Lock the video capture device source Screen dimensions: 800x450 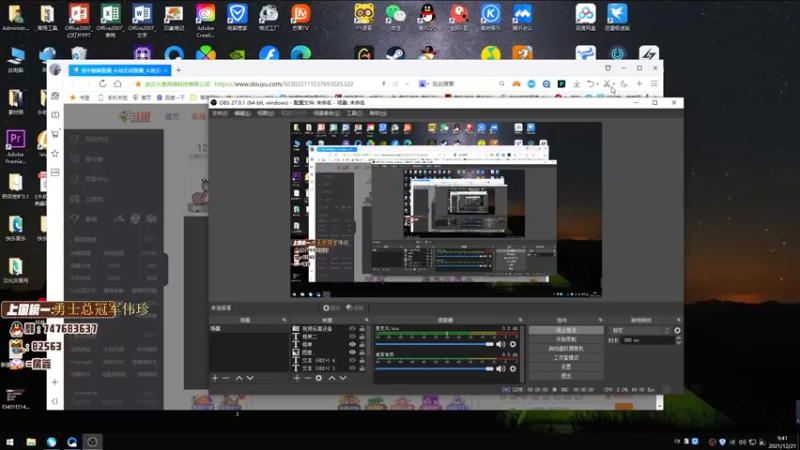click(x=362, y=329)
